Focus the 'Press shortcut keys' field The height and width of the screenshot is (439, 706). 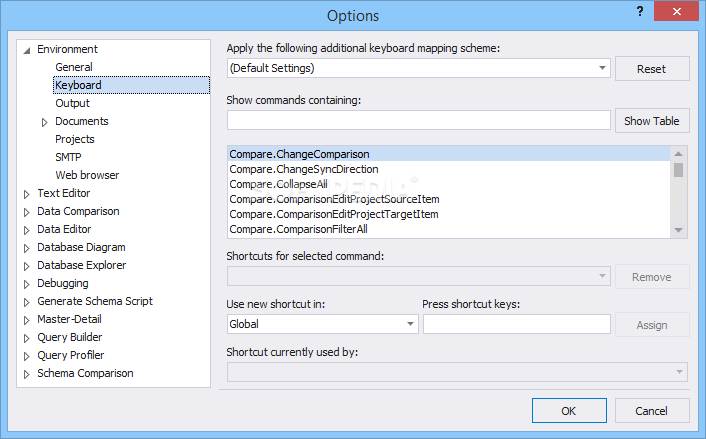(517, 324)
